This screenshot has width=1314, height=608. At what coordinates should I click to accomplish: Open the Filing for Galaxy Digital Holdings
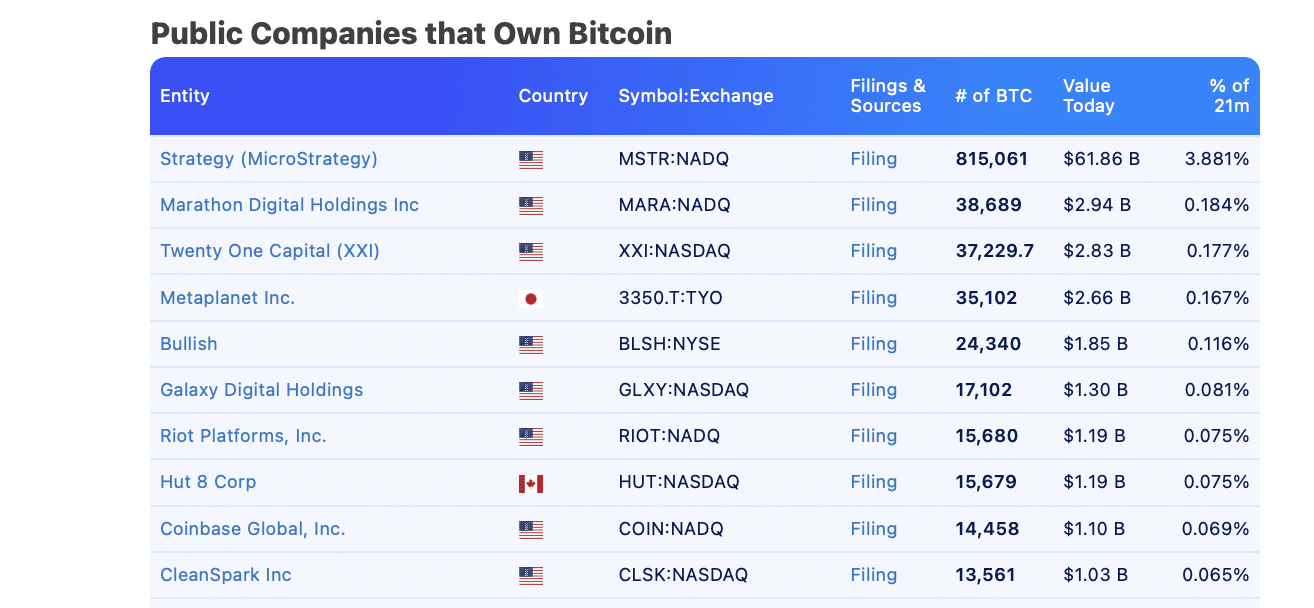[873, 390]
